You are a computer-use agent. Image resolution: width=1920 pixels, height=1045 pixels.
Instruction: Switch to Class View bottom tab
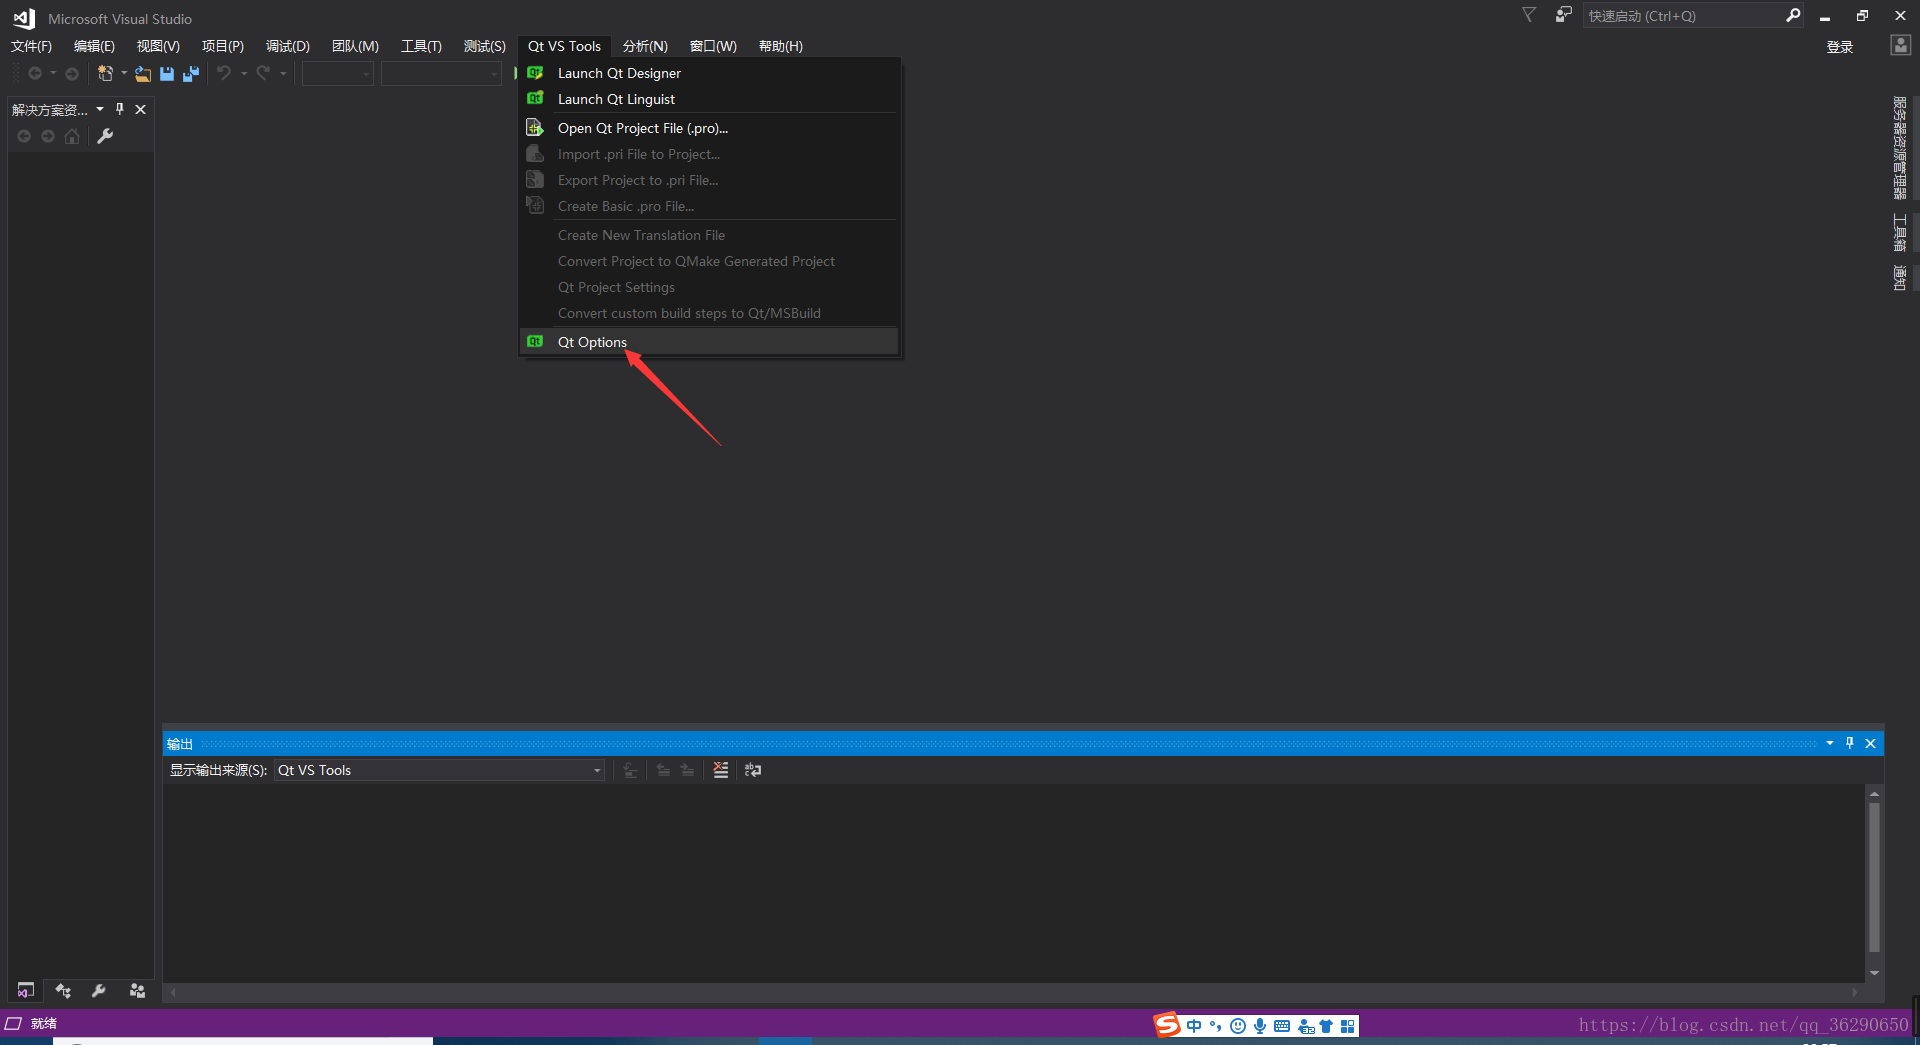pyautogui.click(x=63, y=990)
